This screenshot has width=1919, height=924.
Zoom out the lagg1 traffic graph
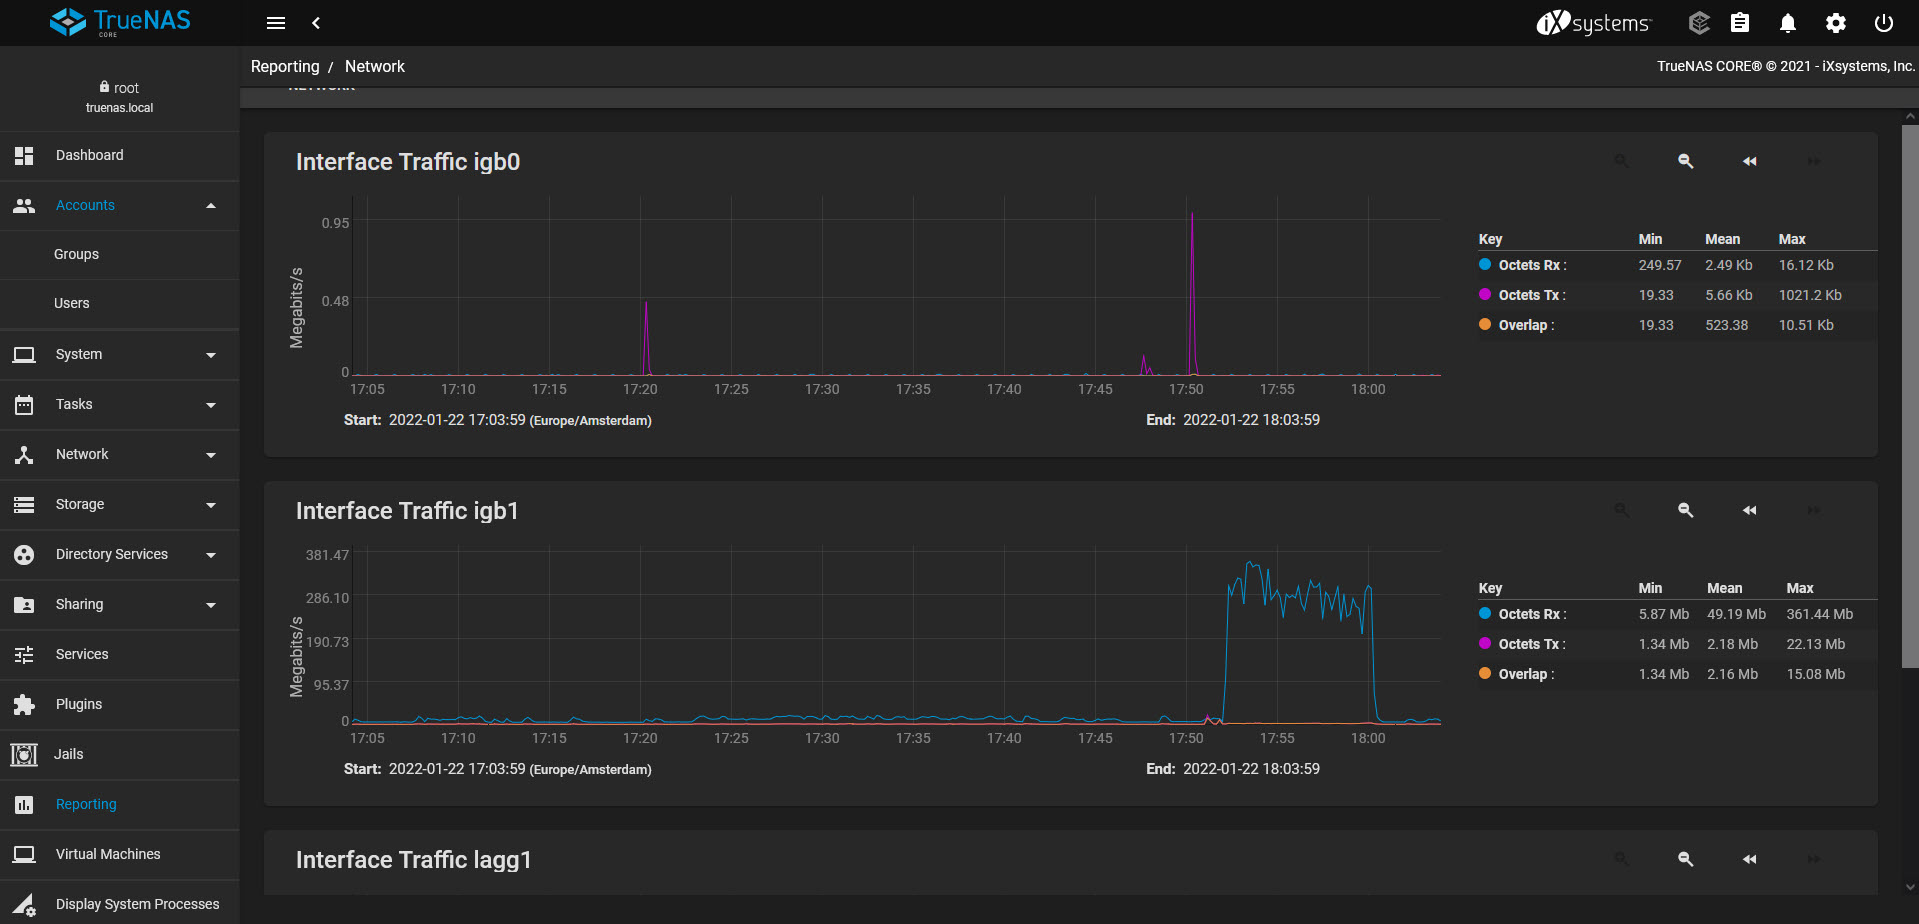coord(1686,859)
